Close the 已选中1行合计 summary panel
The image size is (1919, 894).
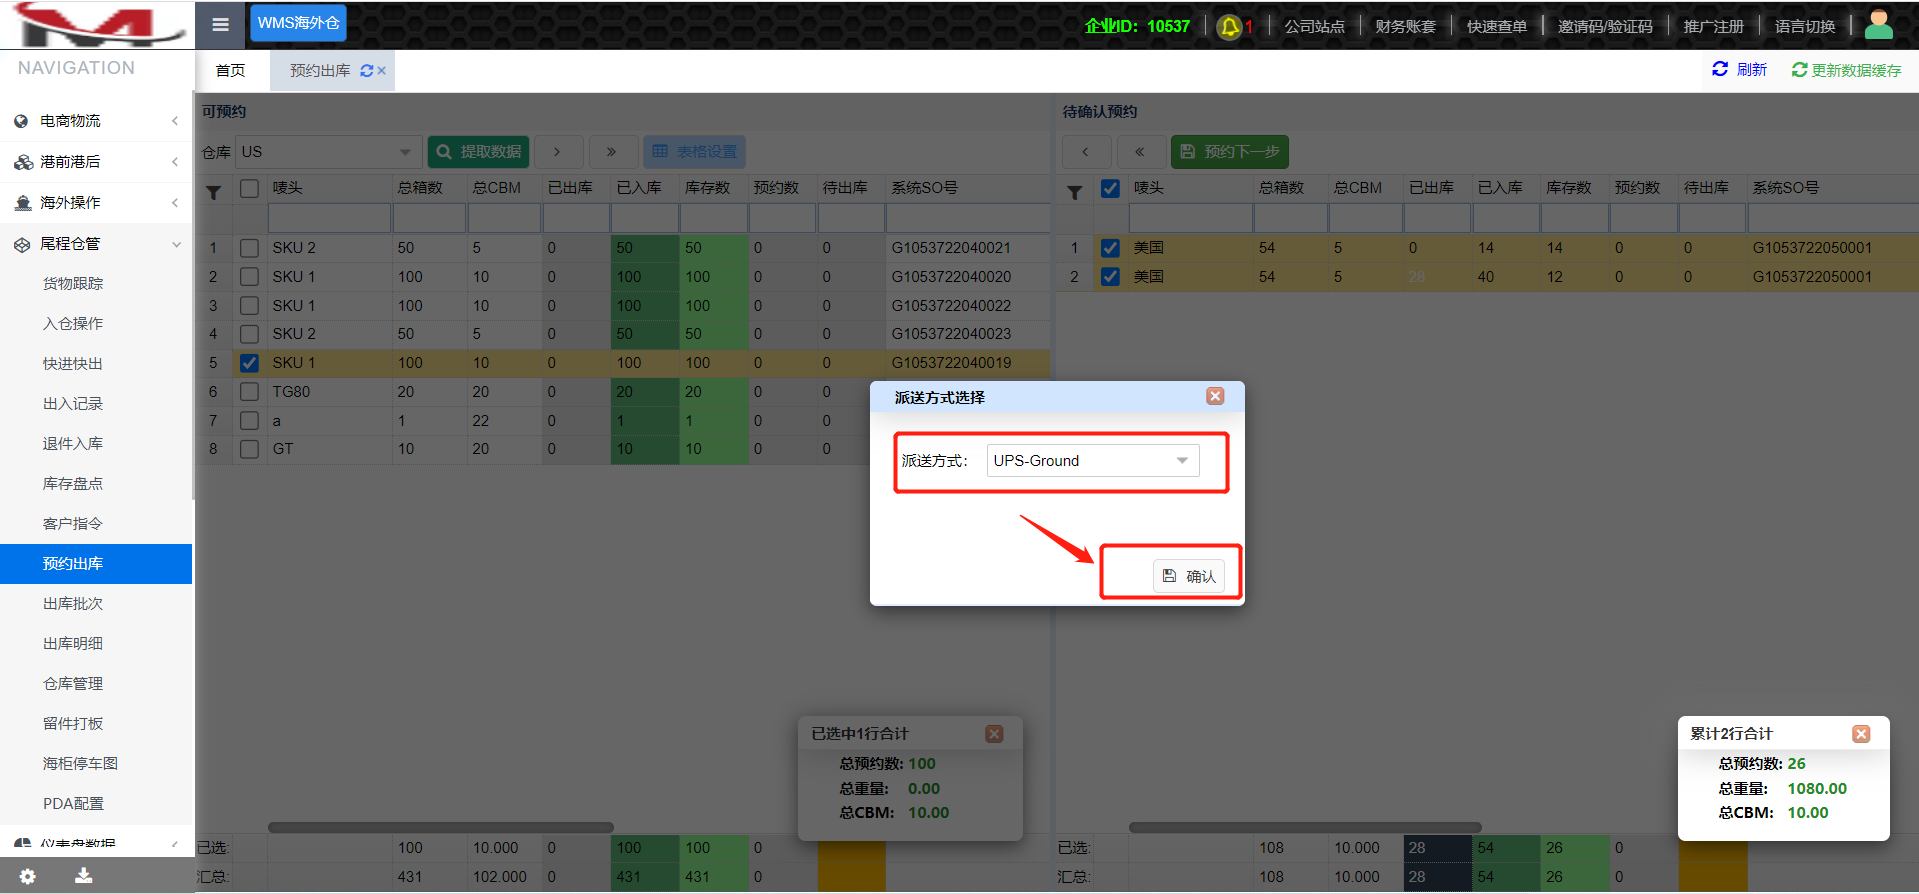coord(994,734)
